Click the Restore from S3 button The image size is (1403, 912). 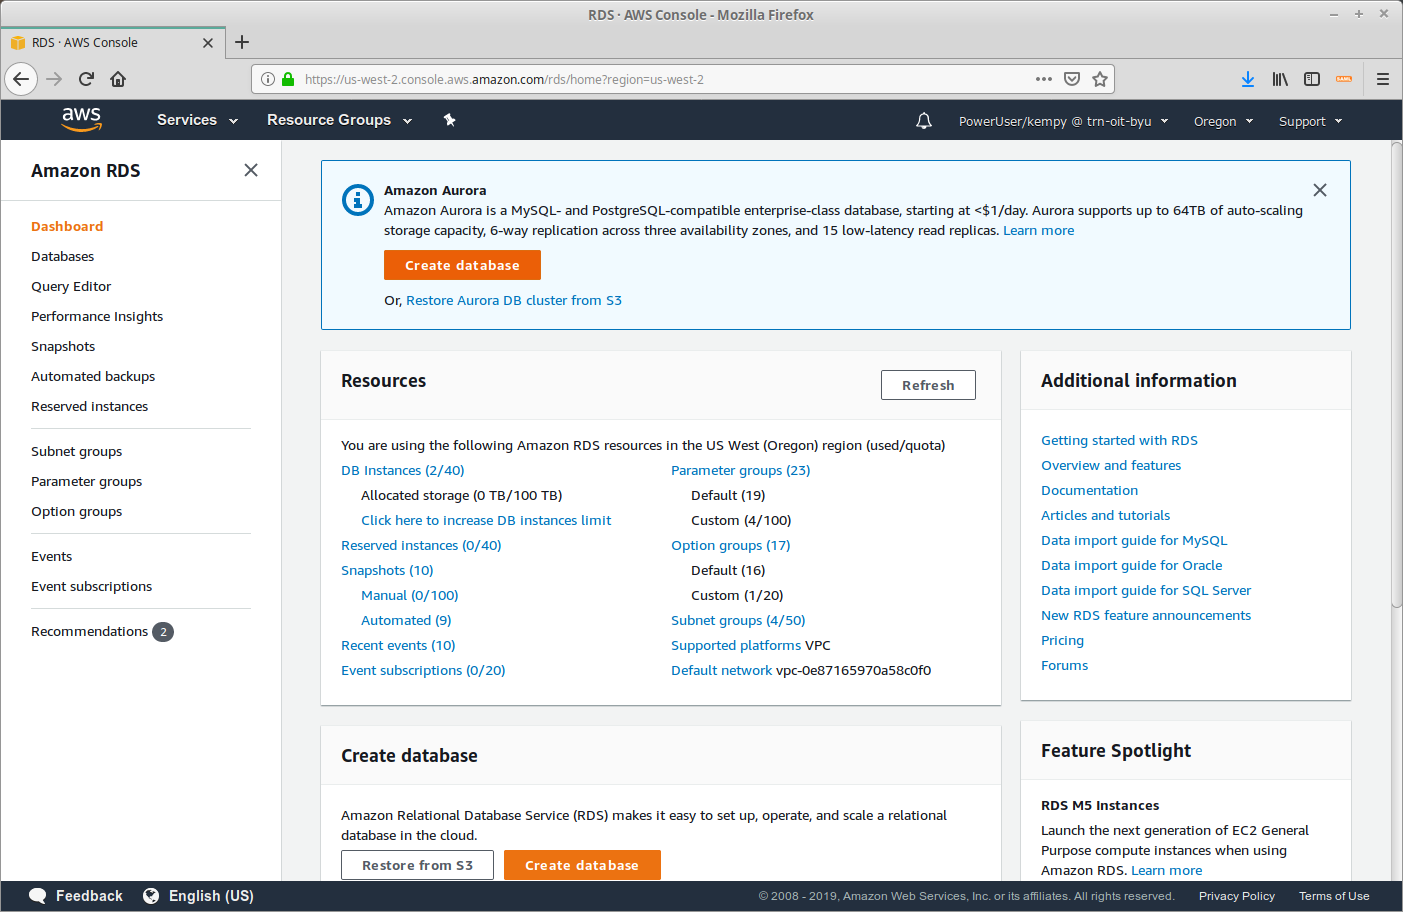tap(417, 865)
